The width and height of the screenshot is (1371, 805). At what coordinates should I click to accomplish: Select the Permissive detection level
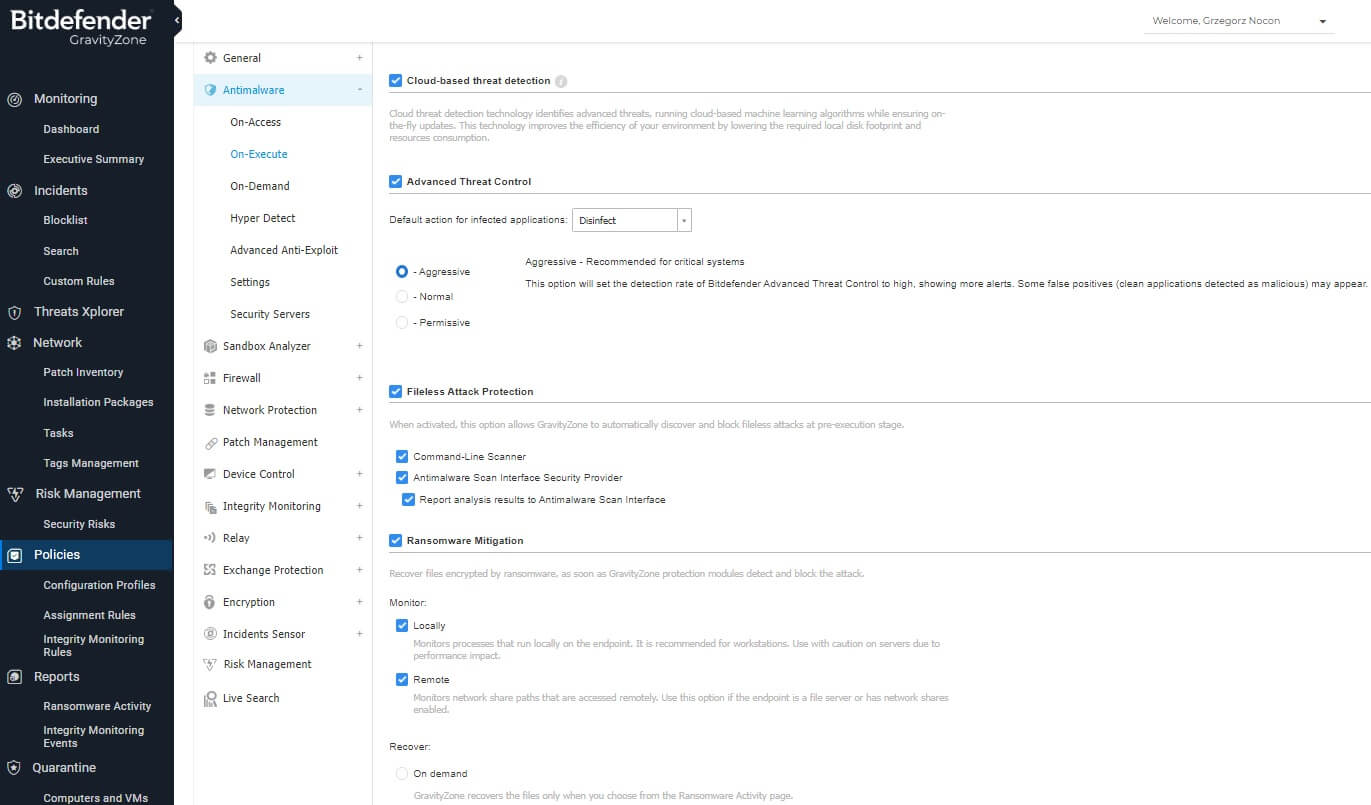401,322
